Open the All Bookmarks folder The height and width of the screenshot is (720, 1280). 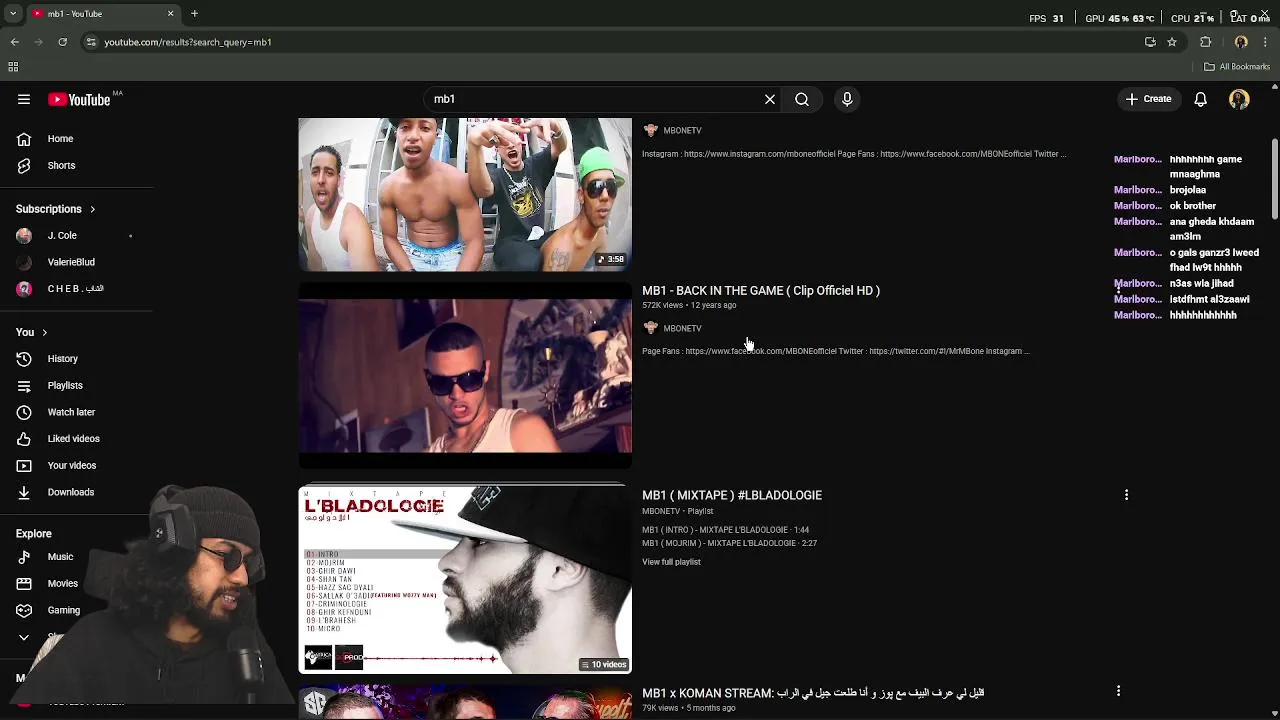[1237, 67]
